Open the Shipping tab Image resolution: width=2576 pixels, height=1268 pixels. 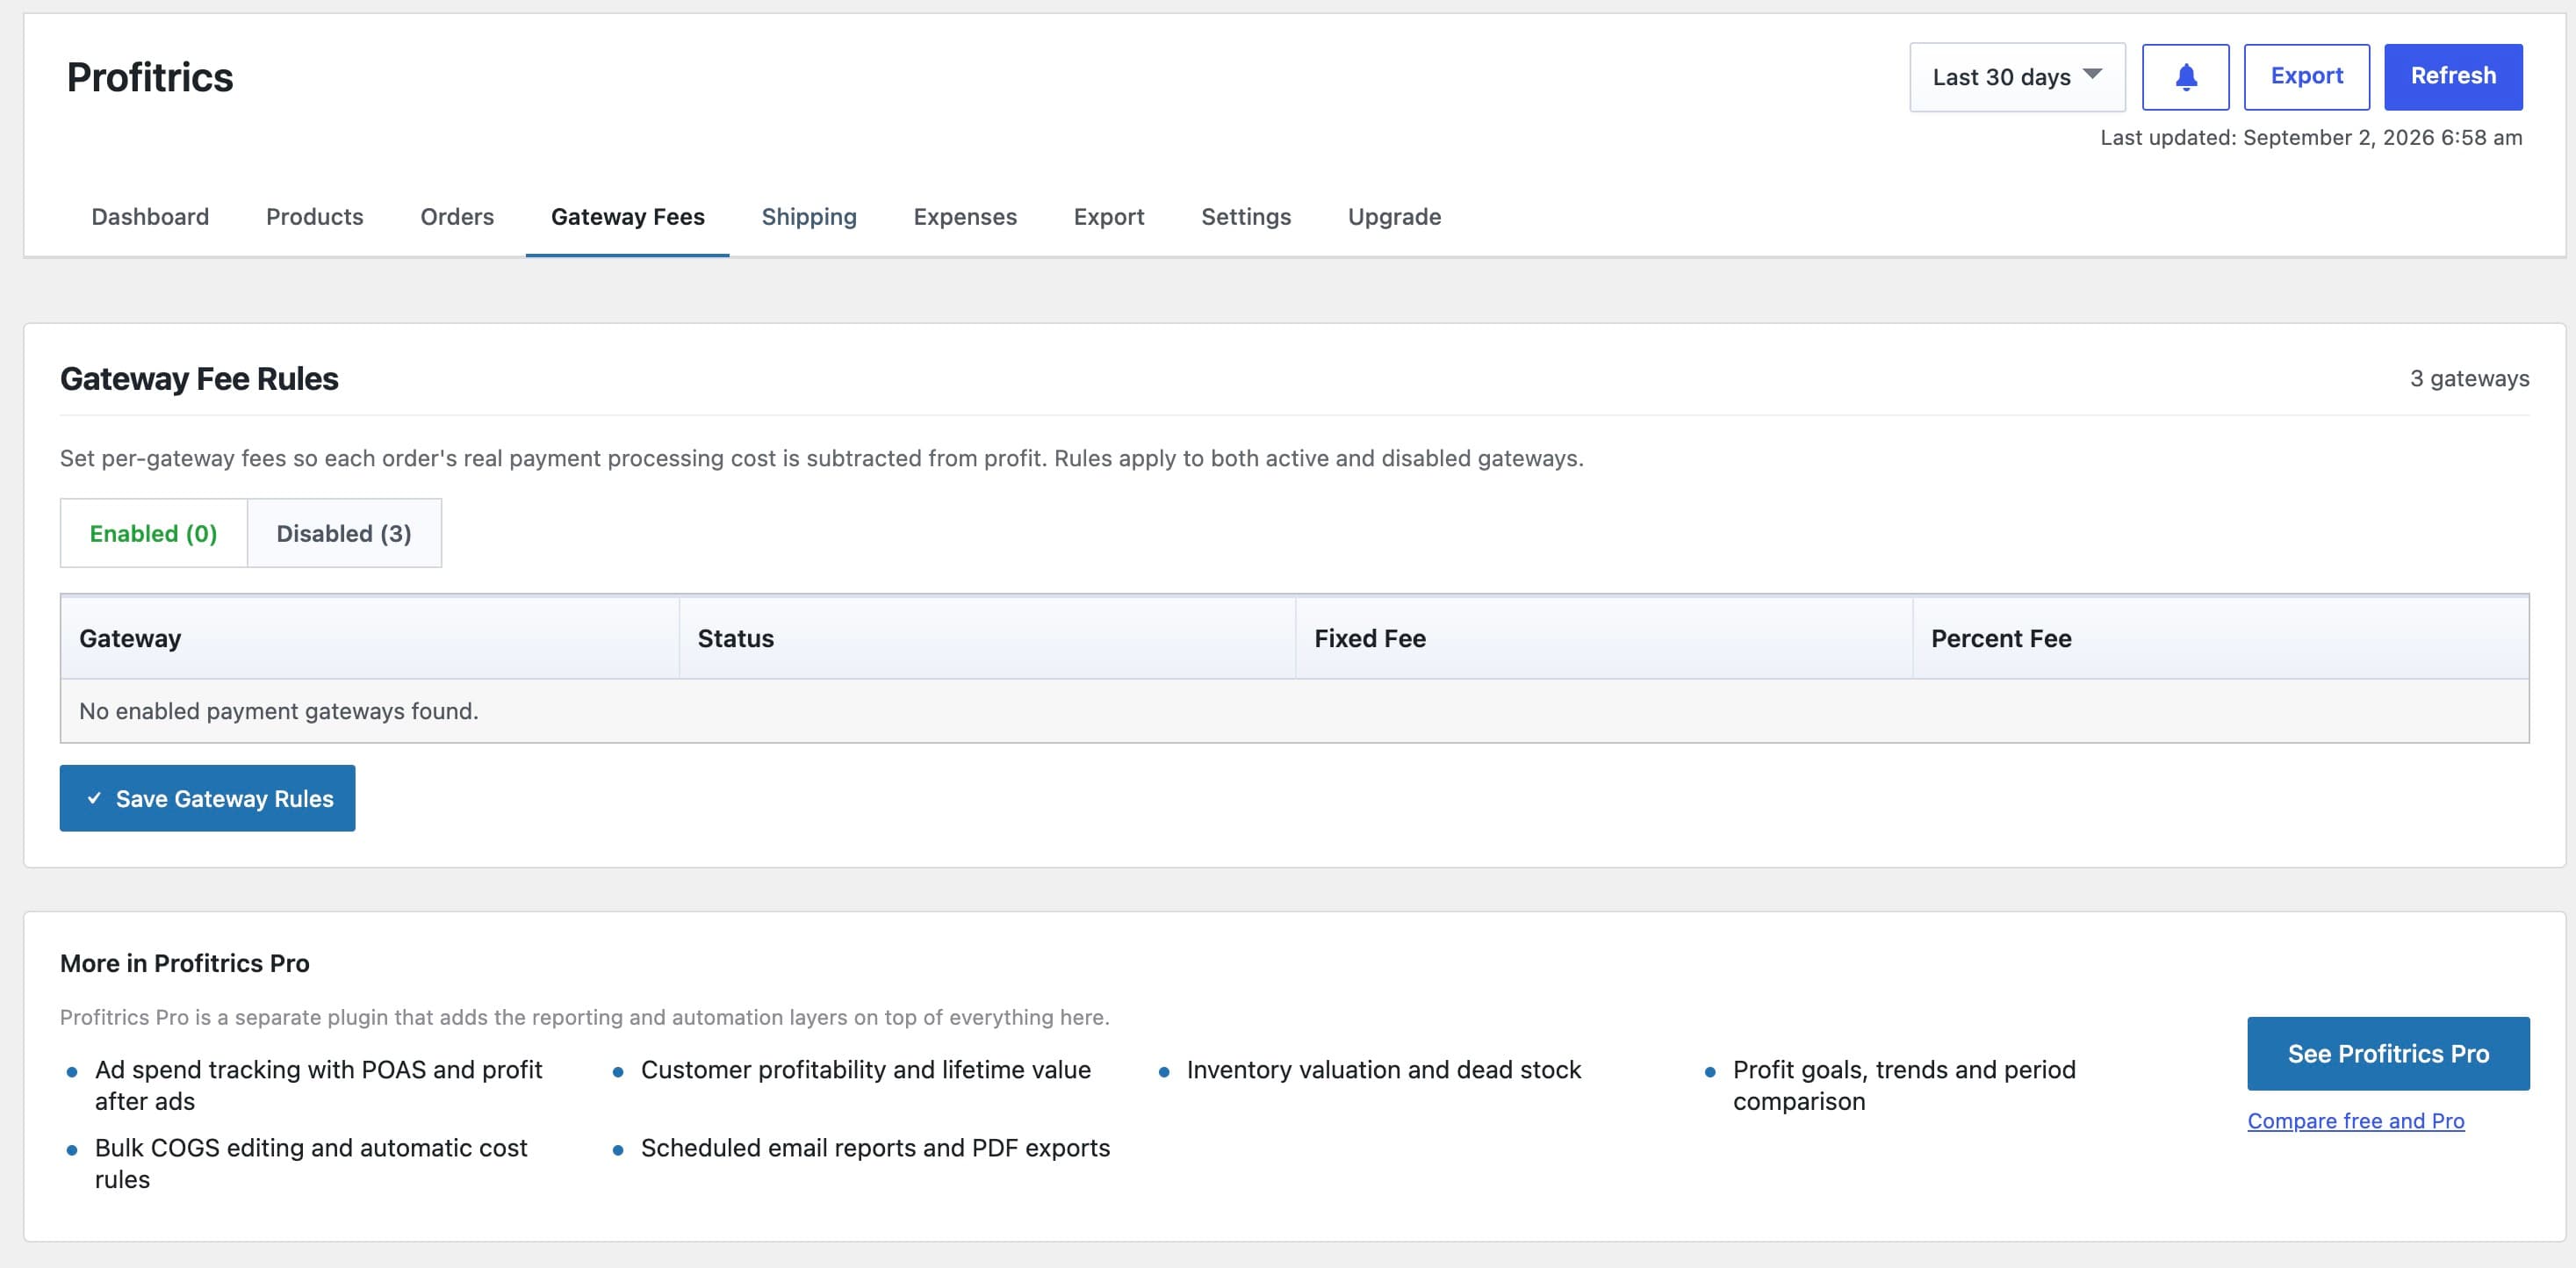click(809, 217)
